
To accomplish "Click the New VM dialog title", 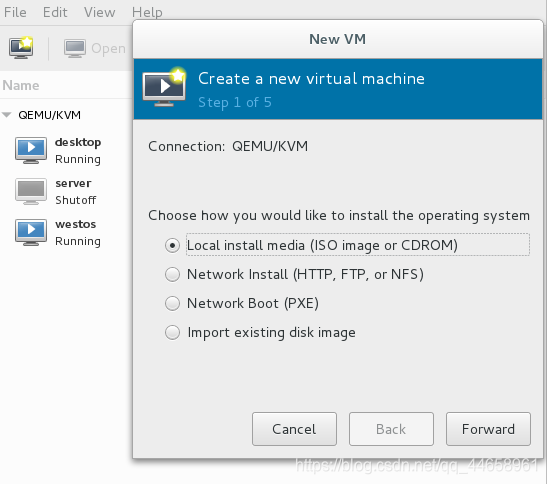I will [x=337, y=39].
